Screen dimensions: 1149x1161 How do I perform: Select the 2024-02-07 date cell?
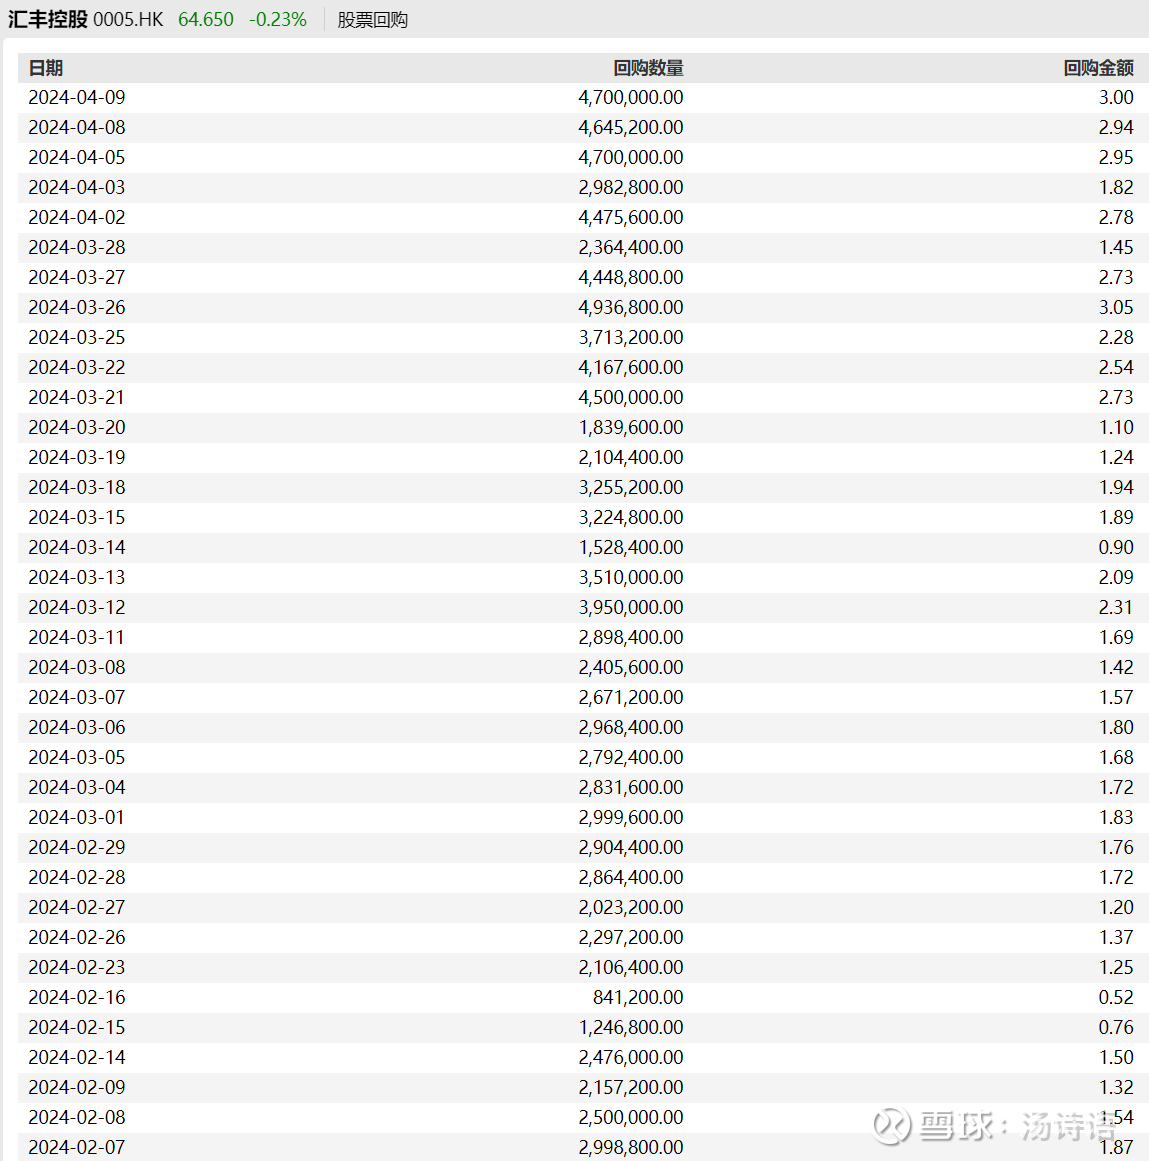(77, 1147)
